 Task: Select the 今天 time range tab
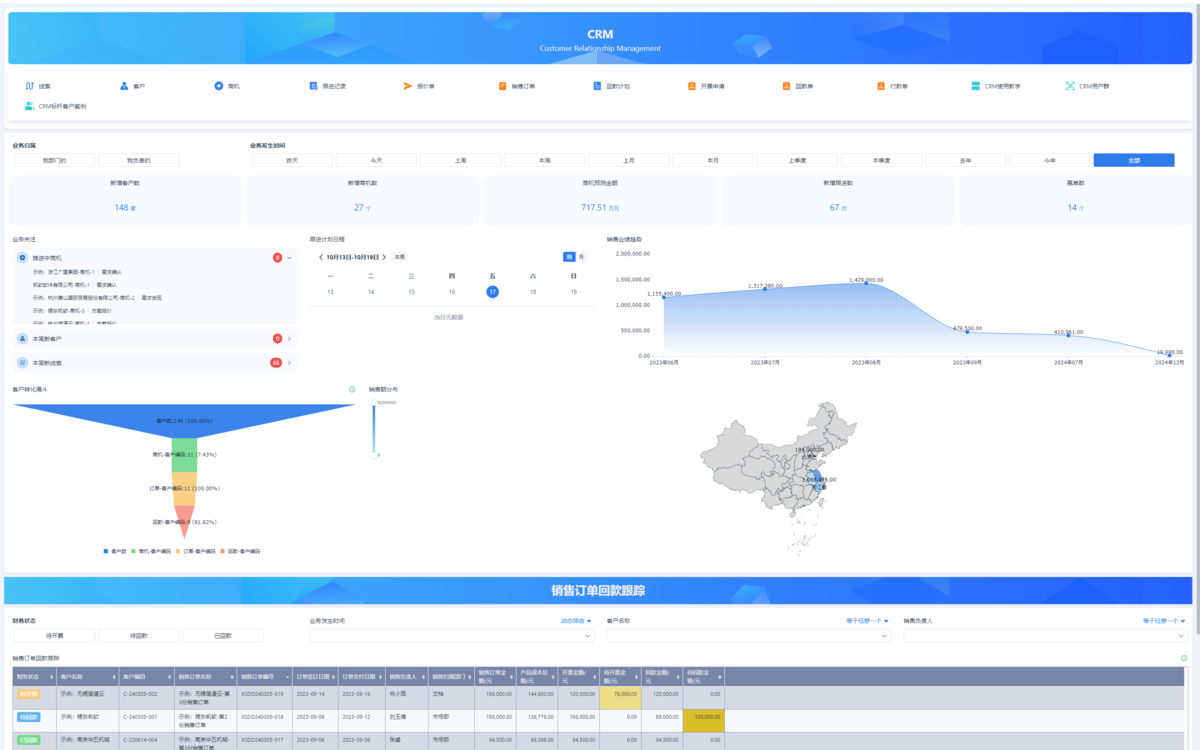pos(376,160)
